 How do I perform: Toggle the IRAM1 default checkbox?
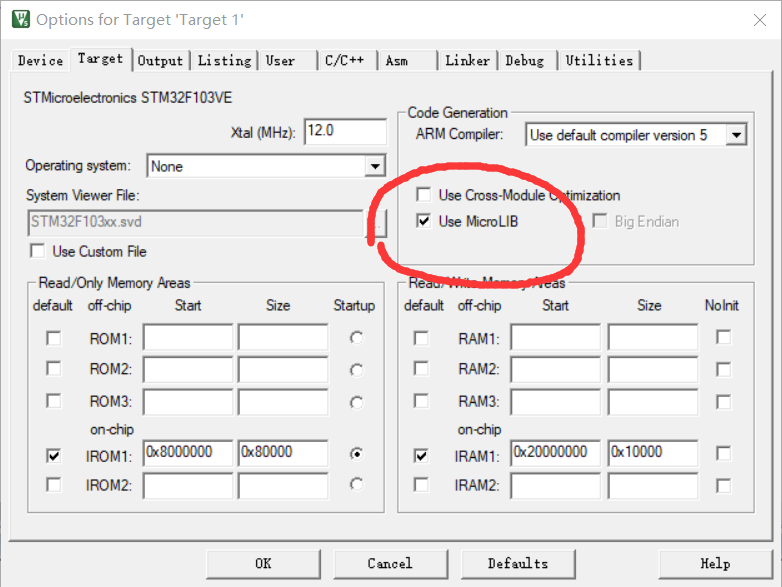pyautogui.click(x=421, y=455)
